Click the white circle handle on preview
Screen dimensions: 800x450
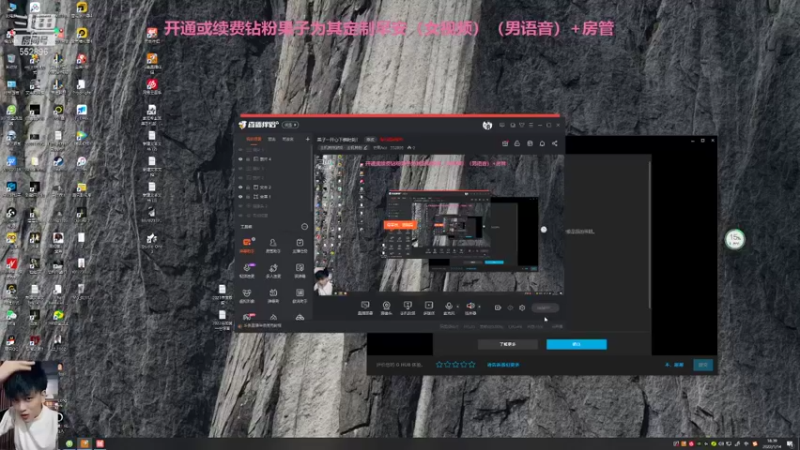(544, 230)
